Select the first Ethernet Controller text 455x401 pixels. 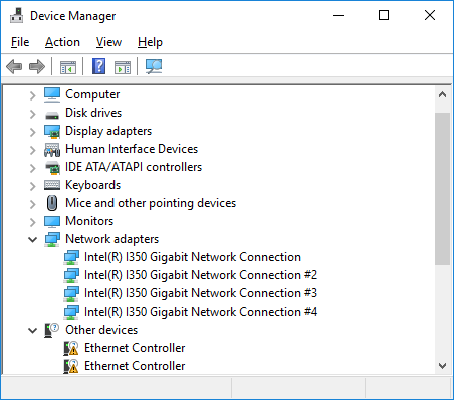135,348
